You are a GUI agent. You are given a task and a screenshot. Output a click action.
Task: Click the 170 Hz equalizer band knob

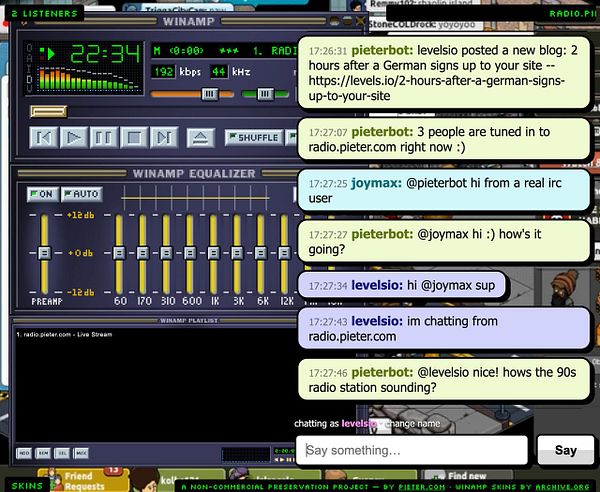pyautogui.click(x=143, y=253)
